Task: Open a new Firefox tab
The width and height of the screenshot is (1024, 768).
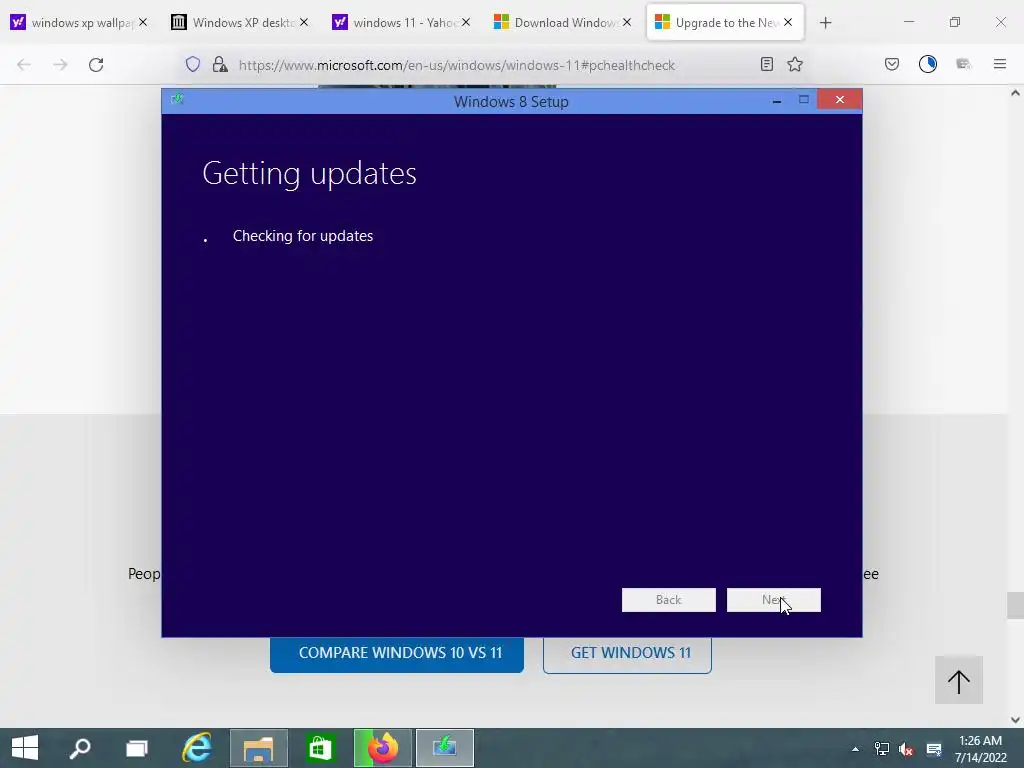Action: pyautogui.click(x=825, y=23)
